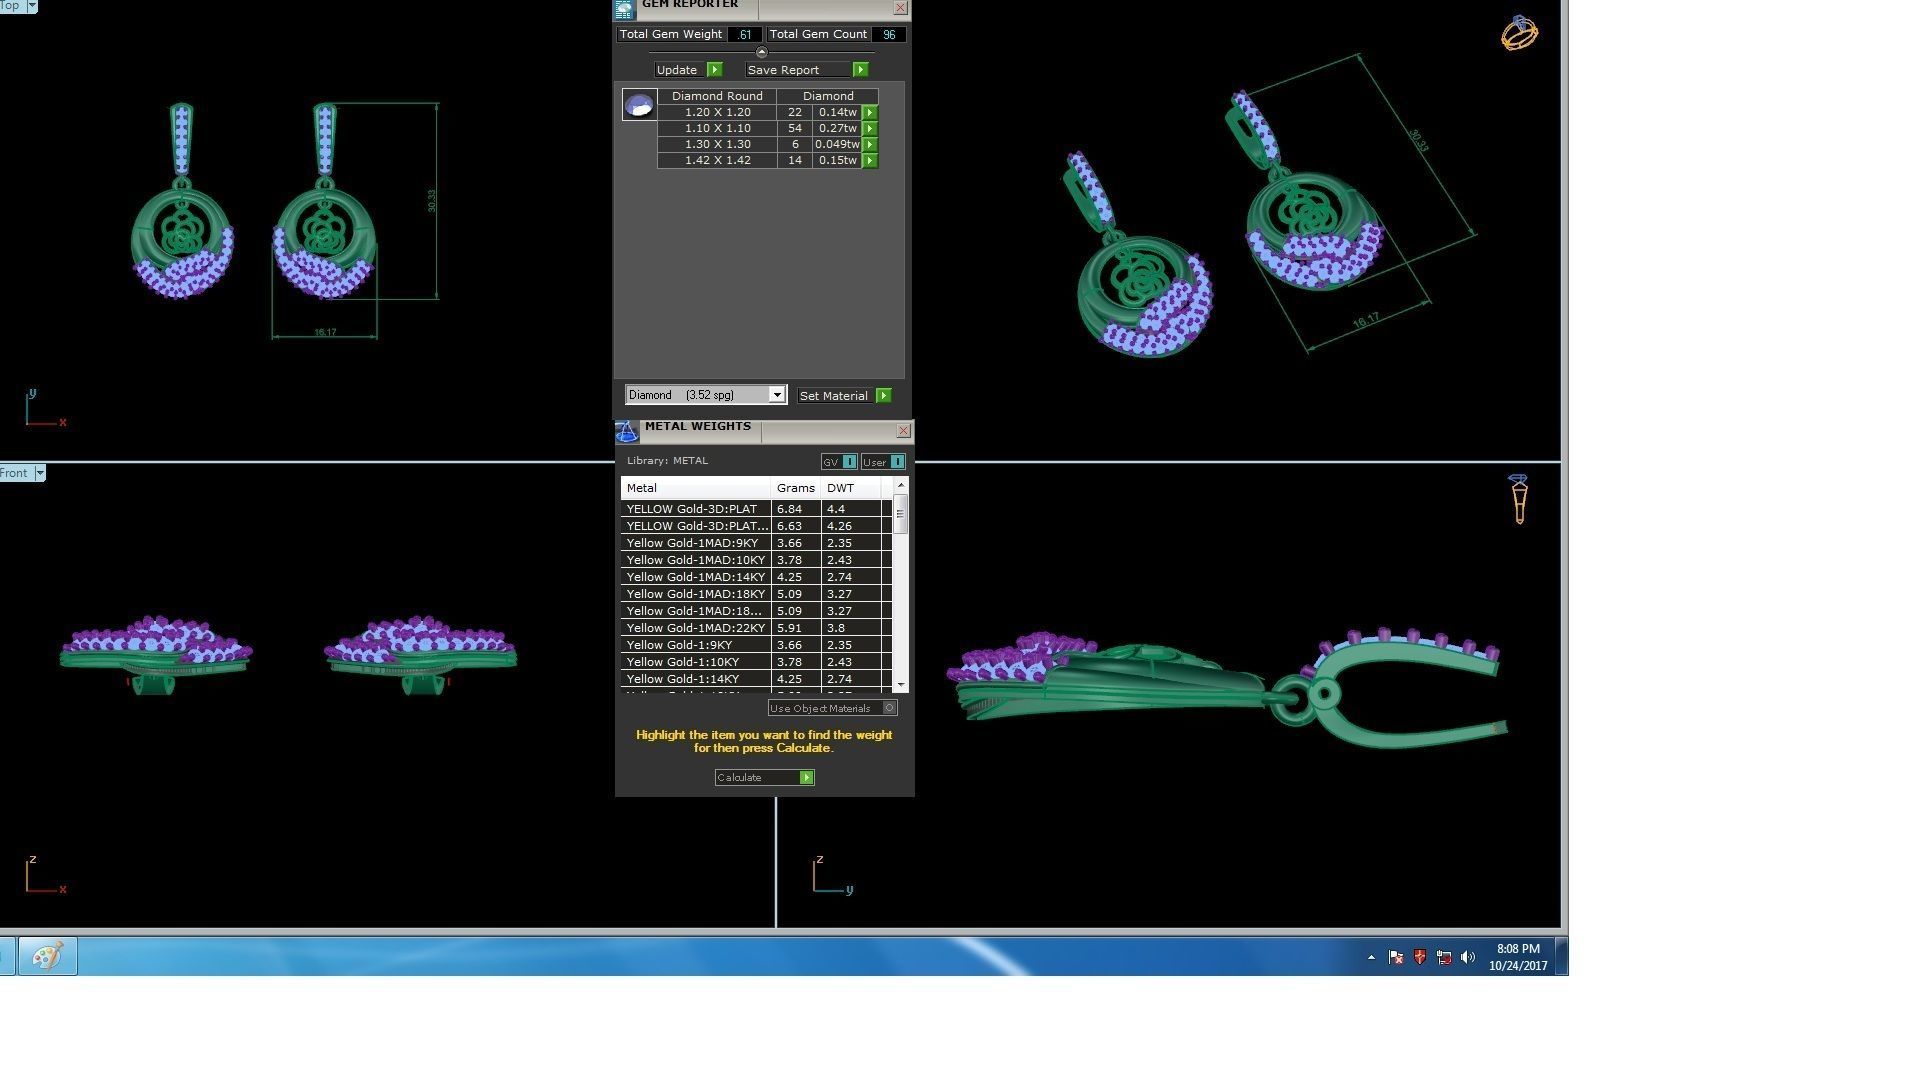Open the Front viewport dropdown arrow
The height and width of the screenshot is (1080, 1920).
(40, 474)
